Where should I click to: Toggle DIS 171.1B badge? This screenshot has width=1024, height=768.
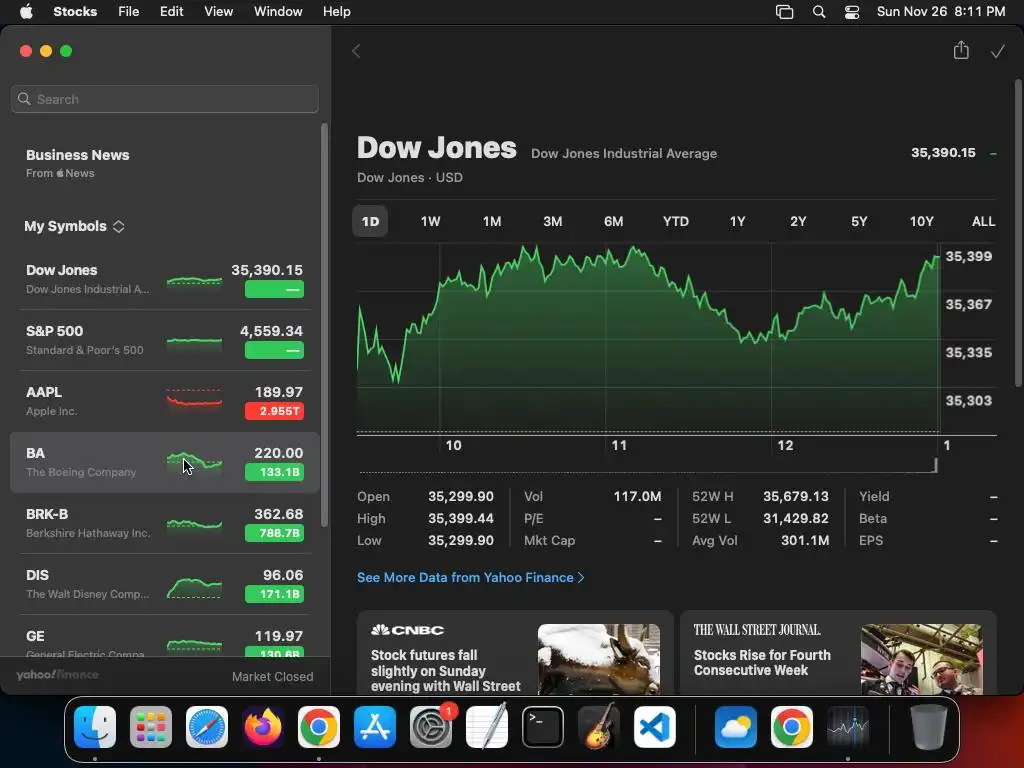(274, 594)
